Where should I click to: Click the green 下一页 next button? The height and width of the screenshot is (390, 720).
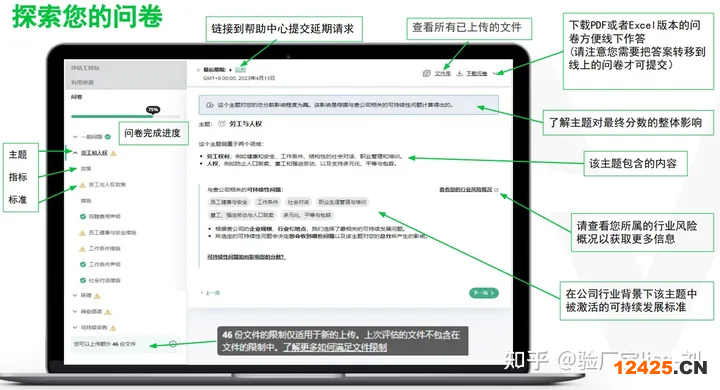(x=484, y=293)
